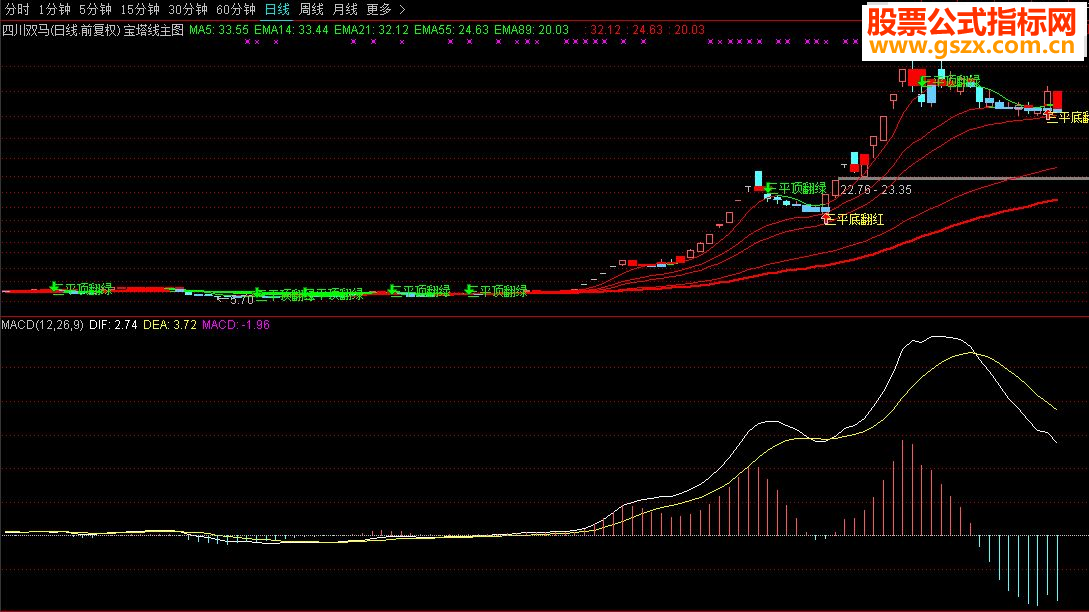Click the EMA21: 32.12 indicator value
This screenshot has width=1089, height=612.
click(371, 30)
